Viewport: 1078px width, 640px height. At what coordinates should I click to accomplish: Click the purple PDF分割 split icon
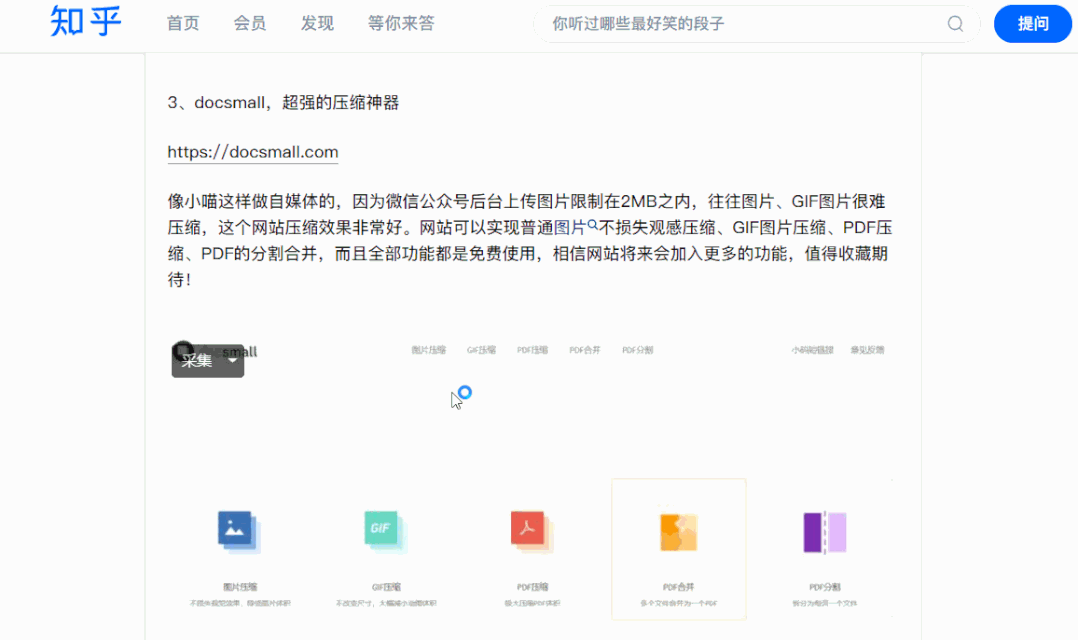pyautogui.click(x=825, y=532)
